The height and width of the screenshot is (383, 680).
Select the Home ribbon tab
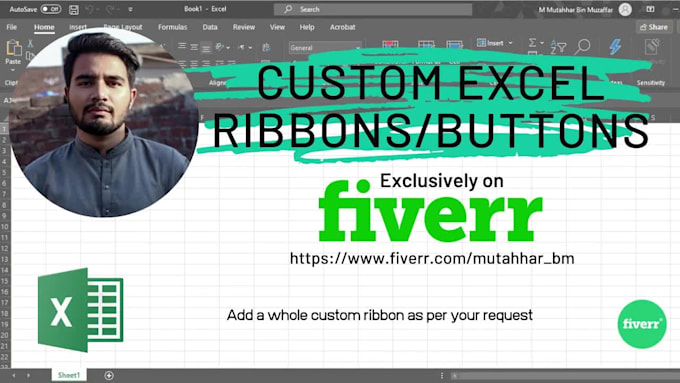tap(44, 27)
